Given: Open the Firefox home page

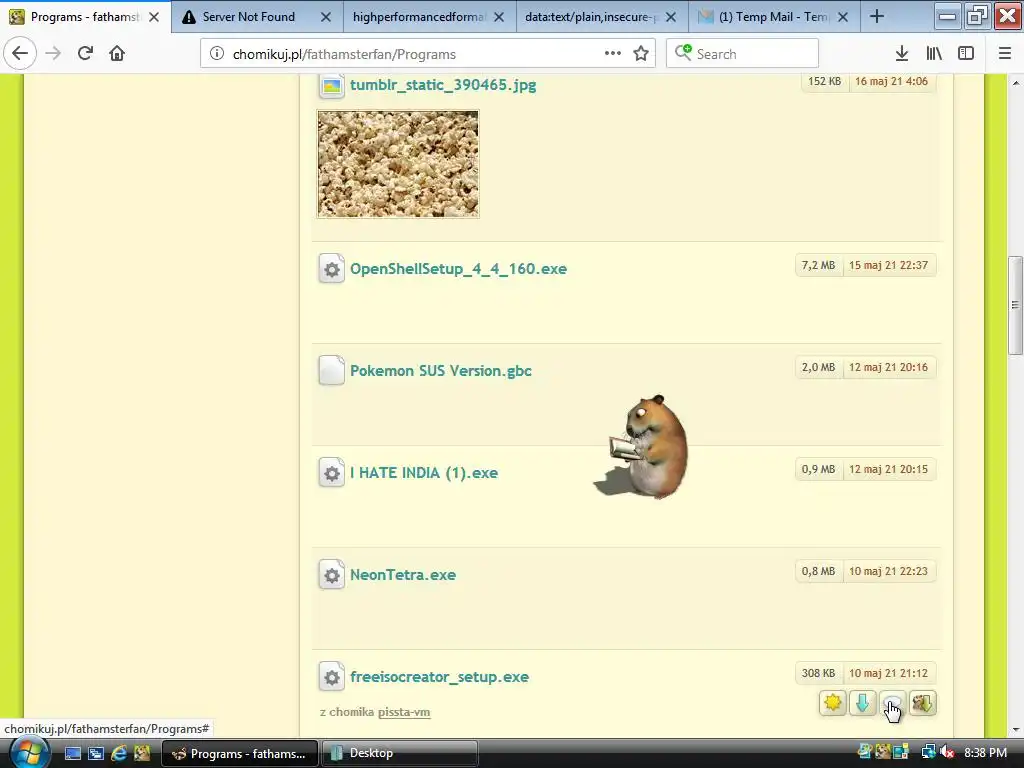Looking at the screenshot, I should tap(117, 54).
